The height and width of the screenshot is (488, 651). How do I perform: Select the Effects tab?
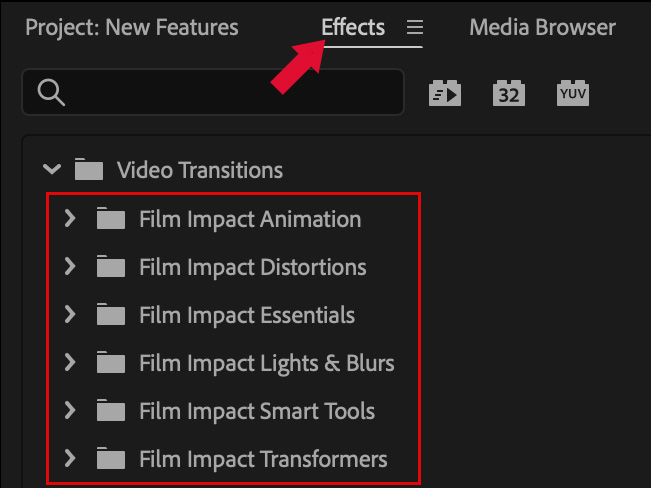[x=353, y=27]
